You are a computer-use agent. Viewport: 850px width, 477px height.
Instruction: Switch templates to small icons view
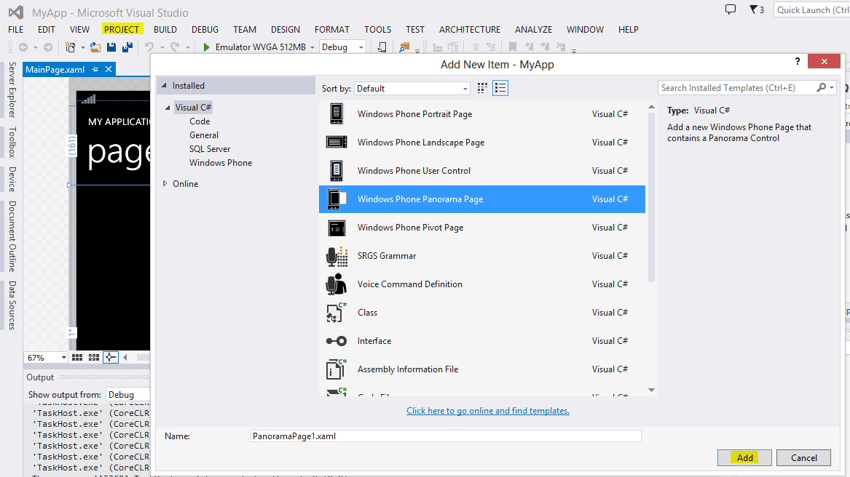[482, 89]
